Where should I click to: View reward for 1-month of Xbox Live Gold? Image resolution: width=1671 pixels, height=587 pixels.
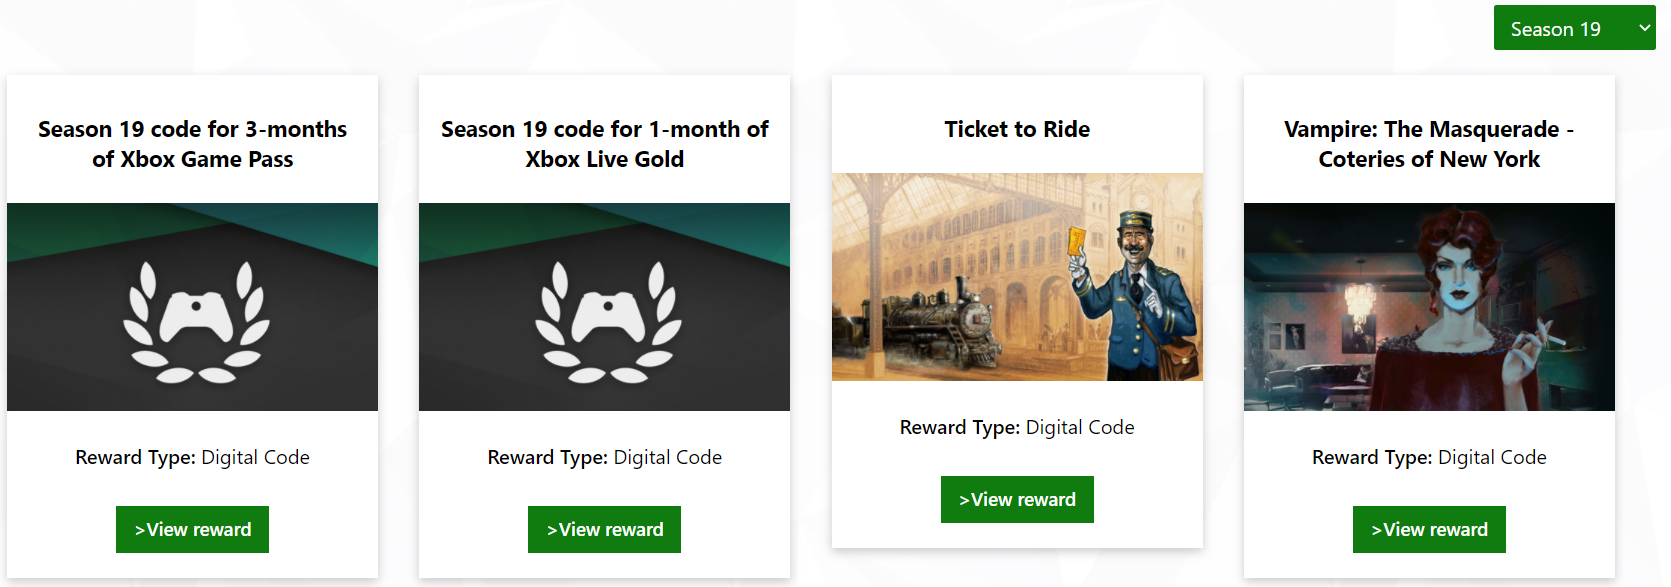pos(604,529)
